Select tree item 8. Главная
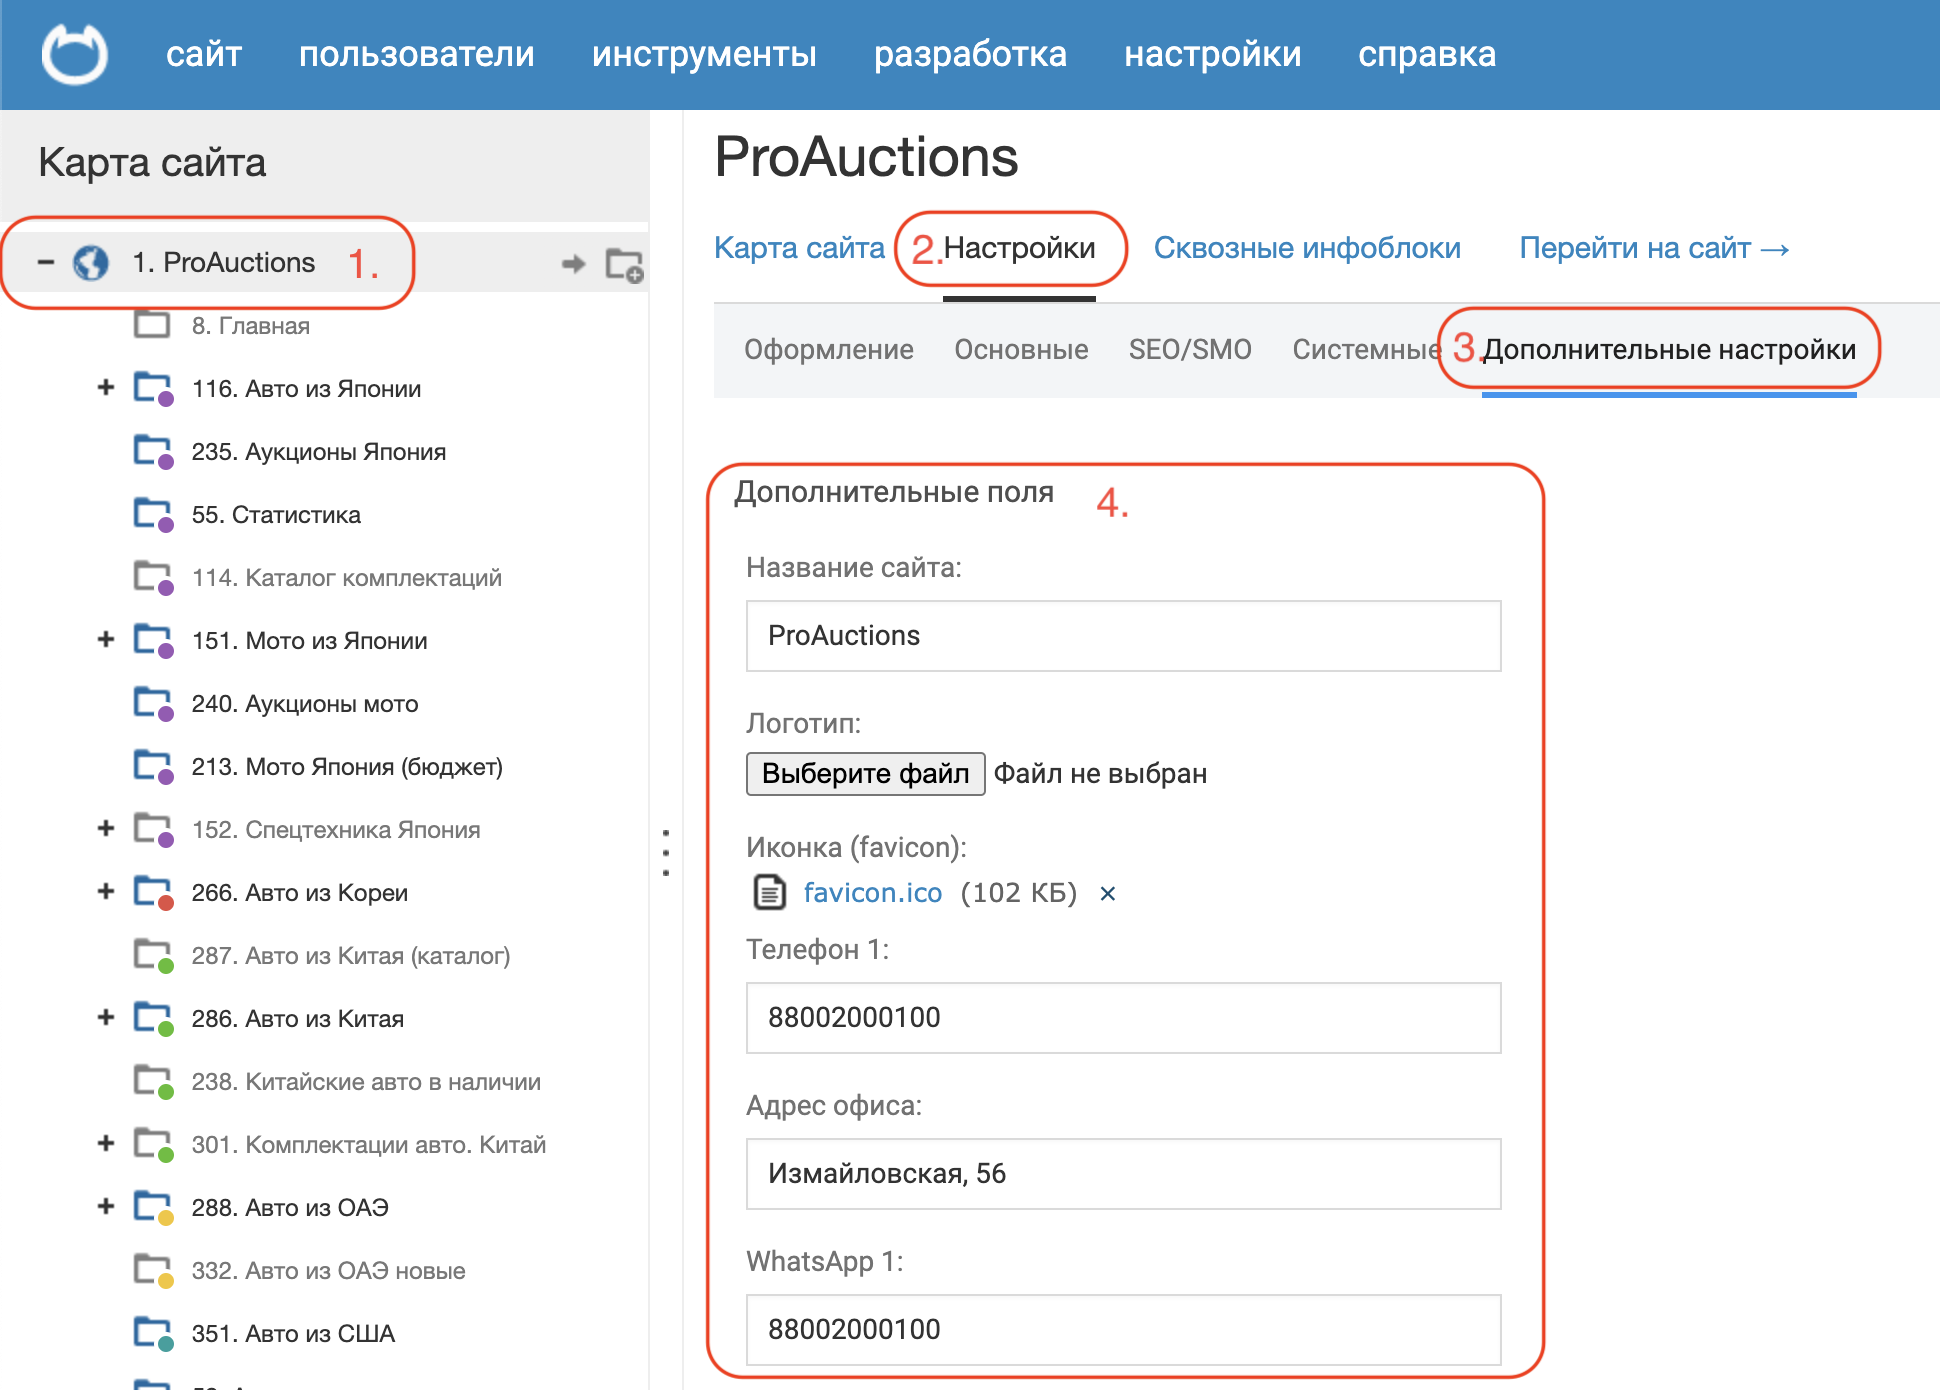Viewport: 1940px width, 1390px height. tap(250, 326)
